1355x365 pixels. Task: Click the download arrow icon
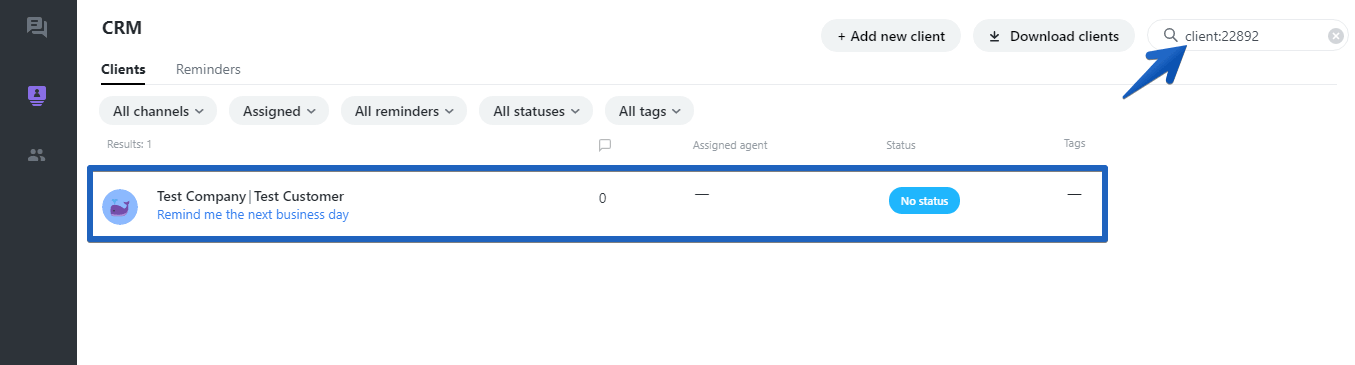(994, 36)
